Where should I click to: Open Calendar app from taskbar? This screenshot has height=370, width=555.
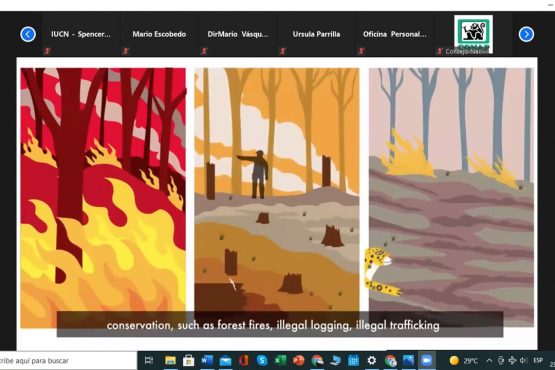click(353, 361)
